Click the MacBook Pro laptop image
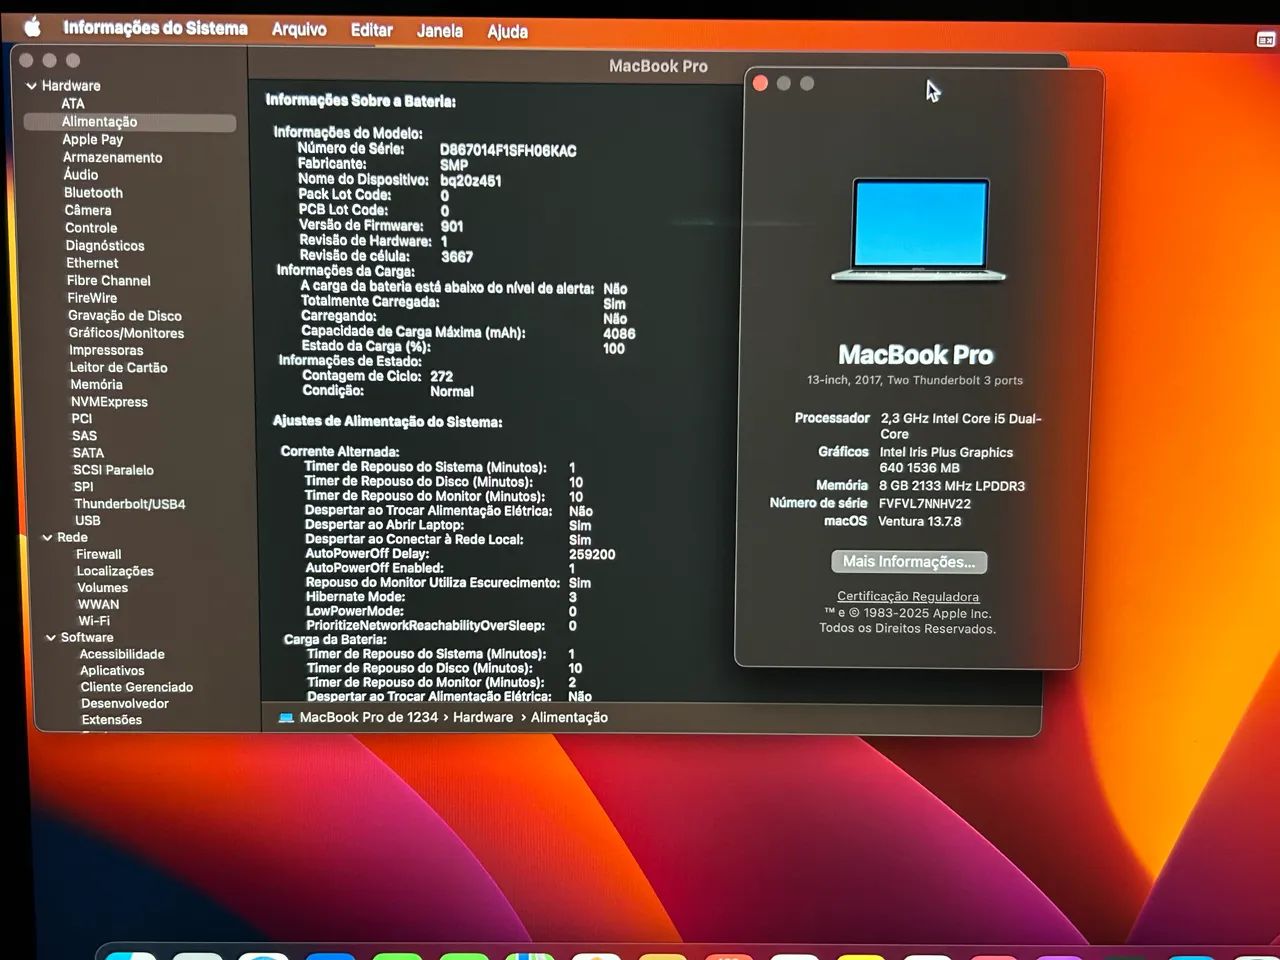 [918, 231]
